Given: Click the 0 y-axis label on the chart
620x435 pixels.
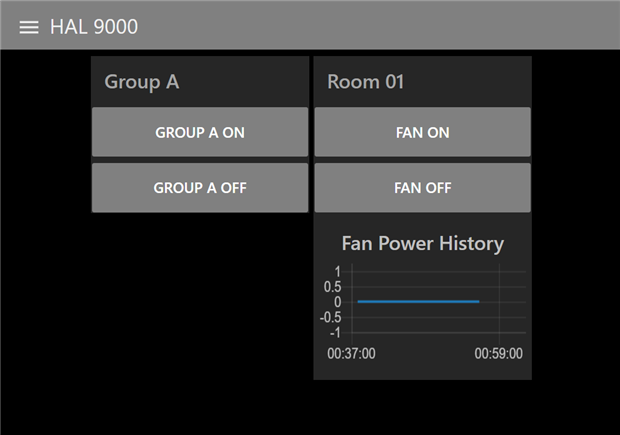Looking at the screenshot, I should point(338,302).
